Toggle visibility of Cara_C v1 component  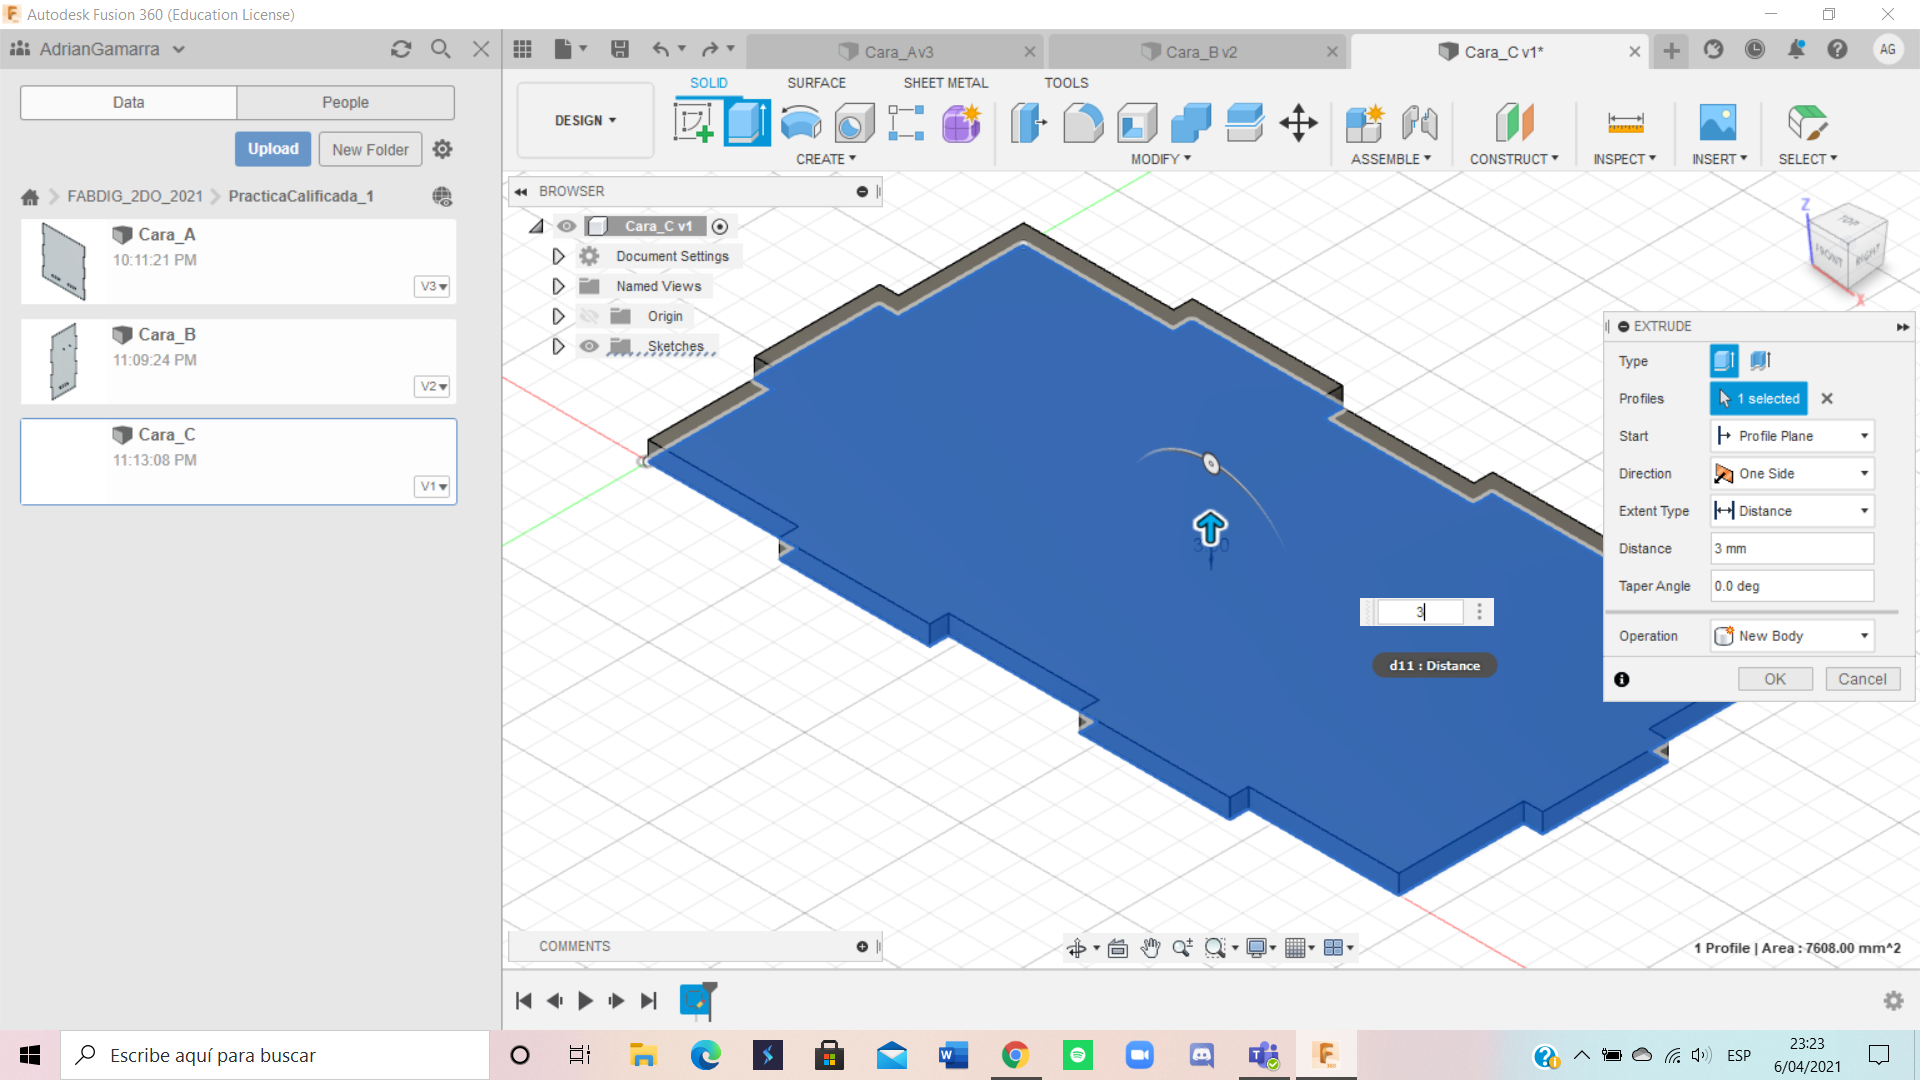[567, 226]
